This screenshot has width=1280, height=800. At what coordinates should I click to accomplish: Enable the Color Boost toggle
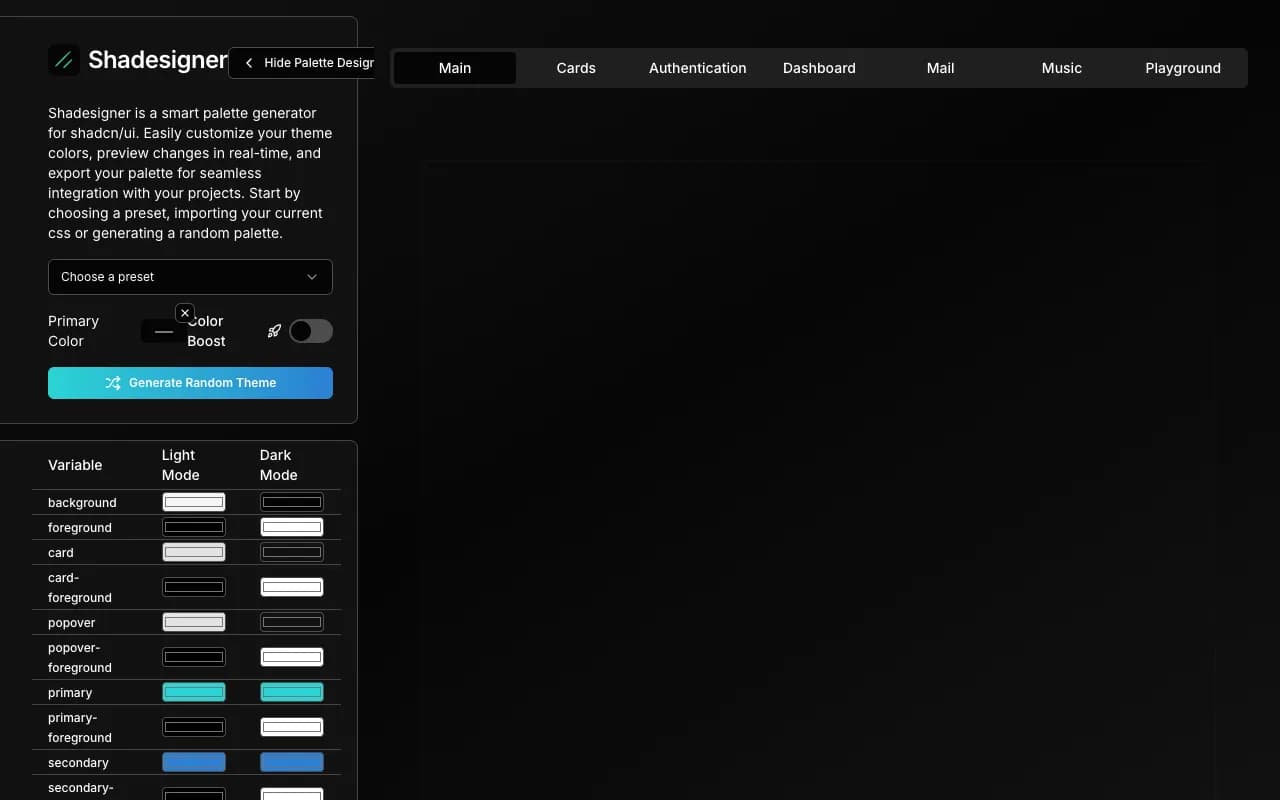tap(310, 330)
